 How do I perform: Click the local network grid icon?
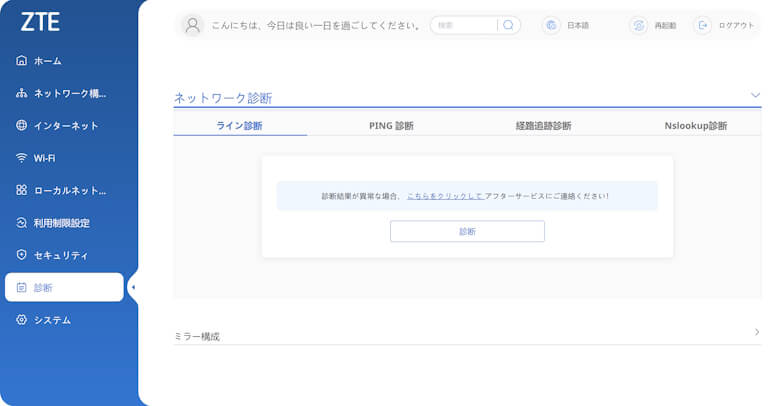pyautogui.click(x=21, y=190)
